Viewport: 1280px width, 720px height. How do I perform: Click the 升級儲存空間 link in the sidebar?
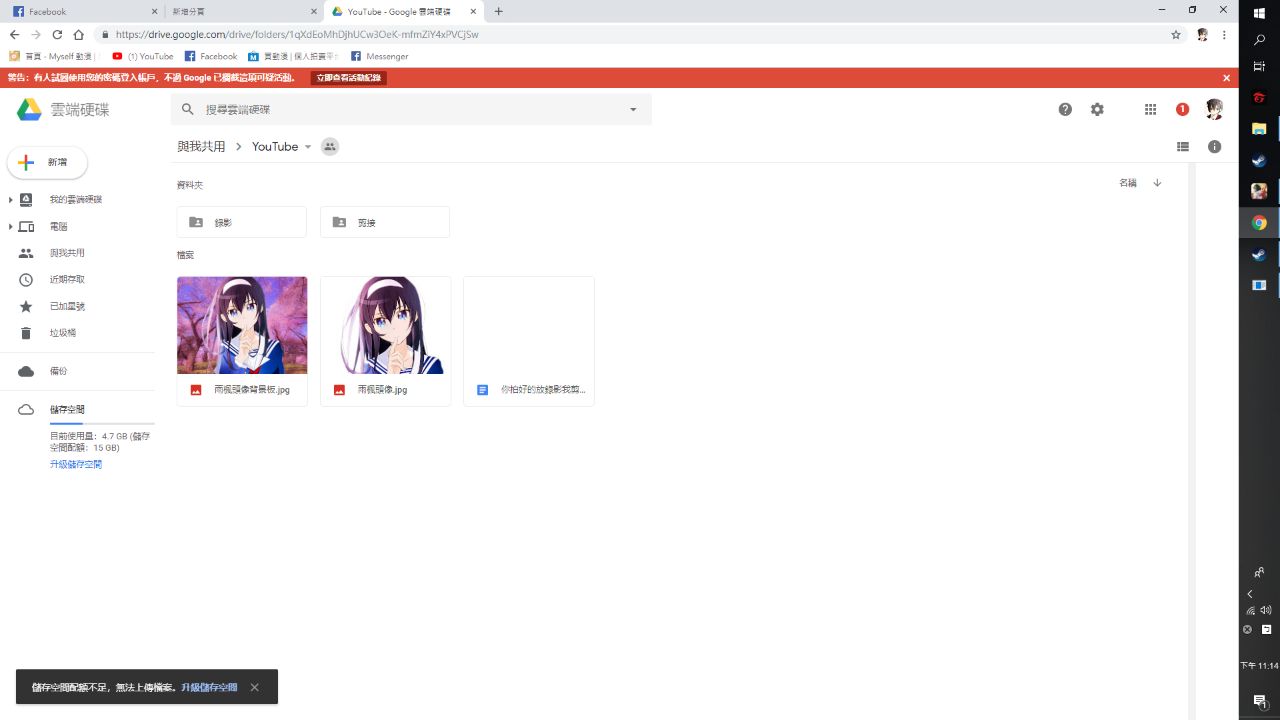[x=76, y=464]
